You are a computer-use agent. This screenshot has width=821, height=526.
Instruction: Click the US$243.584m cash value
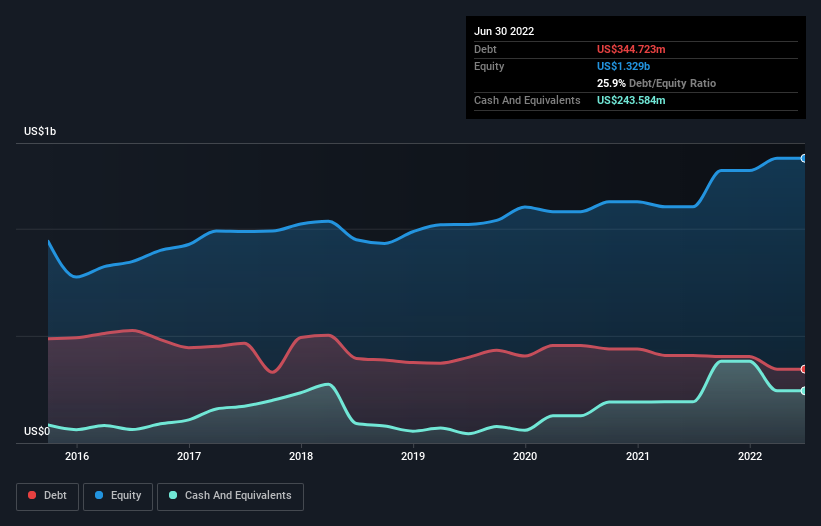point(631,100)
